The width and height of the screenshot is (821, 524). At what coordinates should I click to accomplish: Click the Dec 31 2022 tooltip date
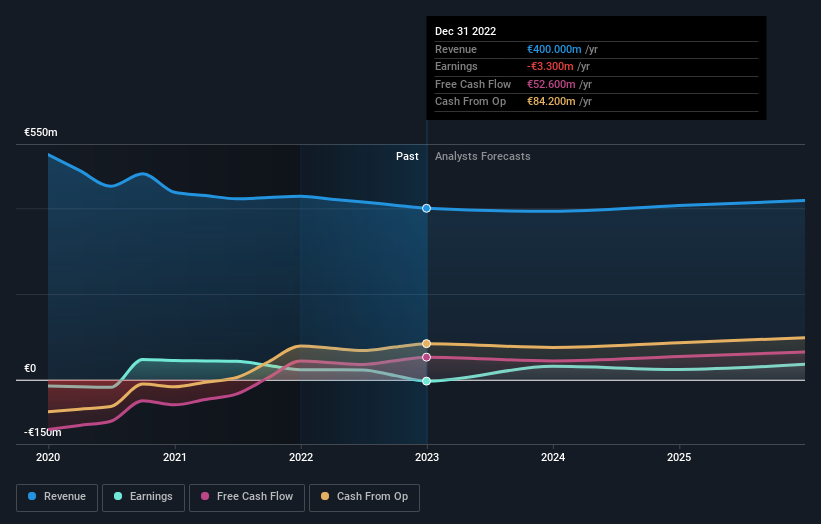tap(465, 31)
